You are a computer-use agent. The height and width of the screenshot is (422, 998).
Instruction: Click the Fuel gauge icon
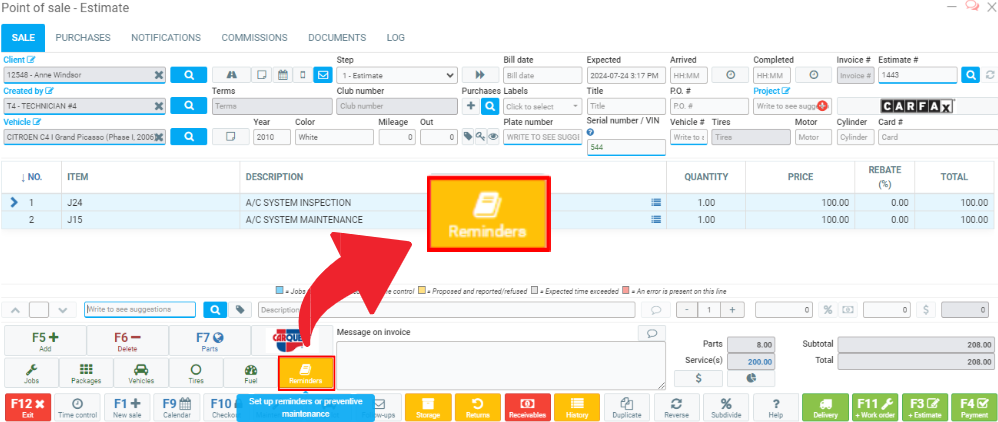coord(251,374)
